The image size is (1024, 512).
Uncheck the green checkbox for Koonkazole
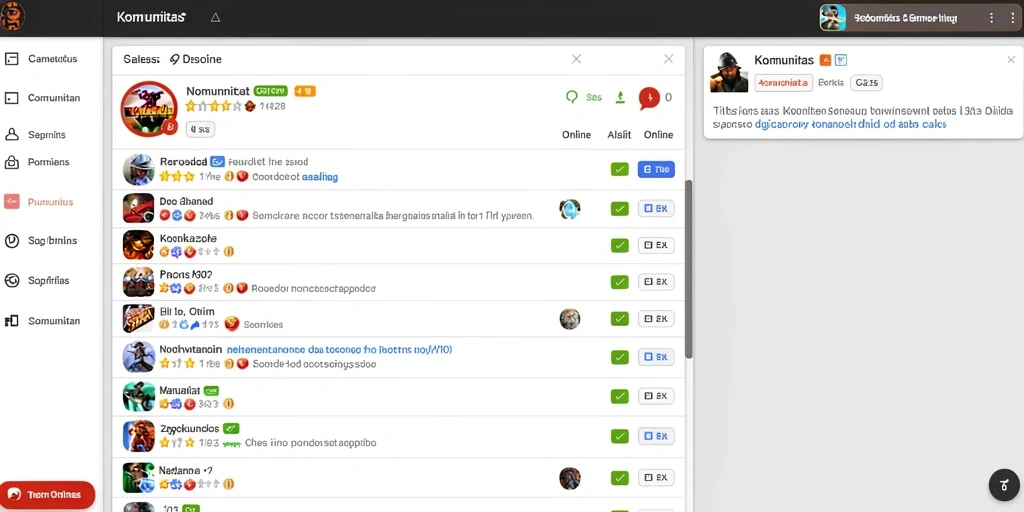point(619,245)
